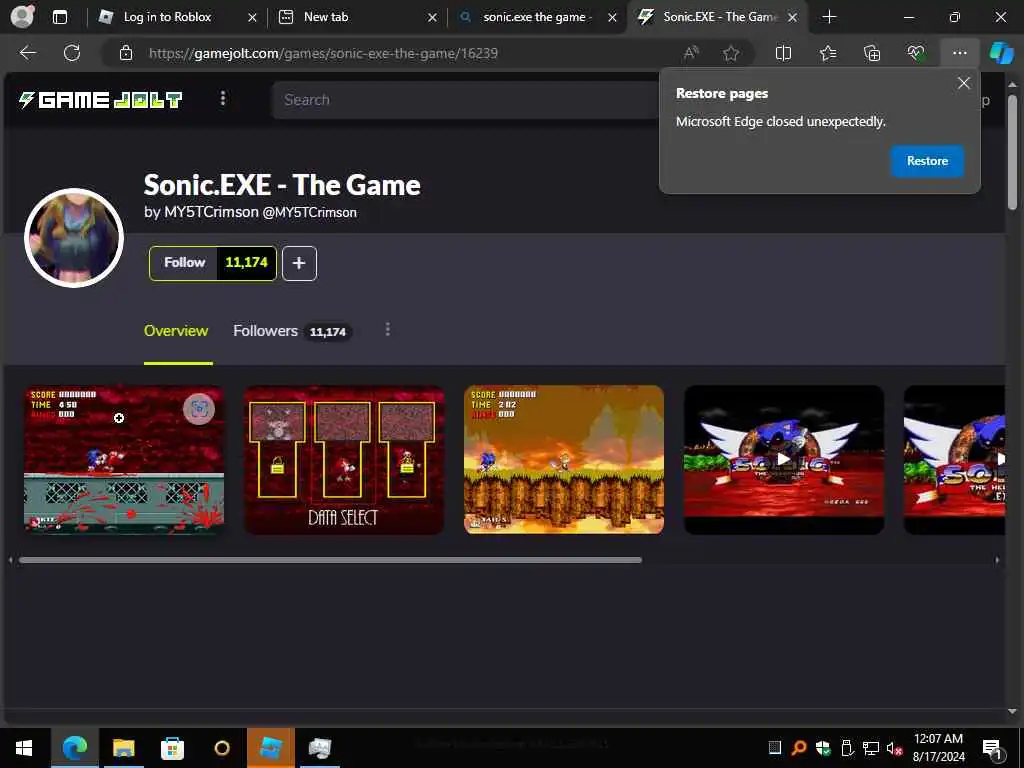View site information lock icon

[x=126, y=53]
